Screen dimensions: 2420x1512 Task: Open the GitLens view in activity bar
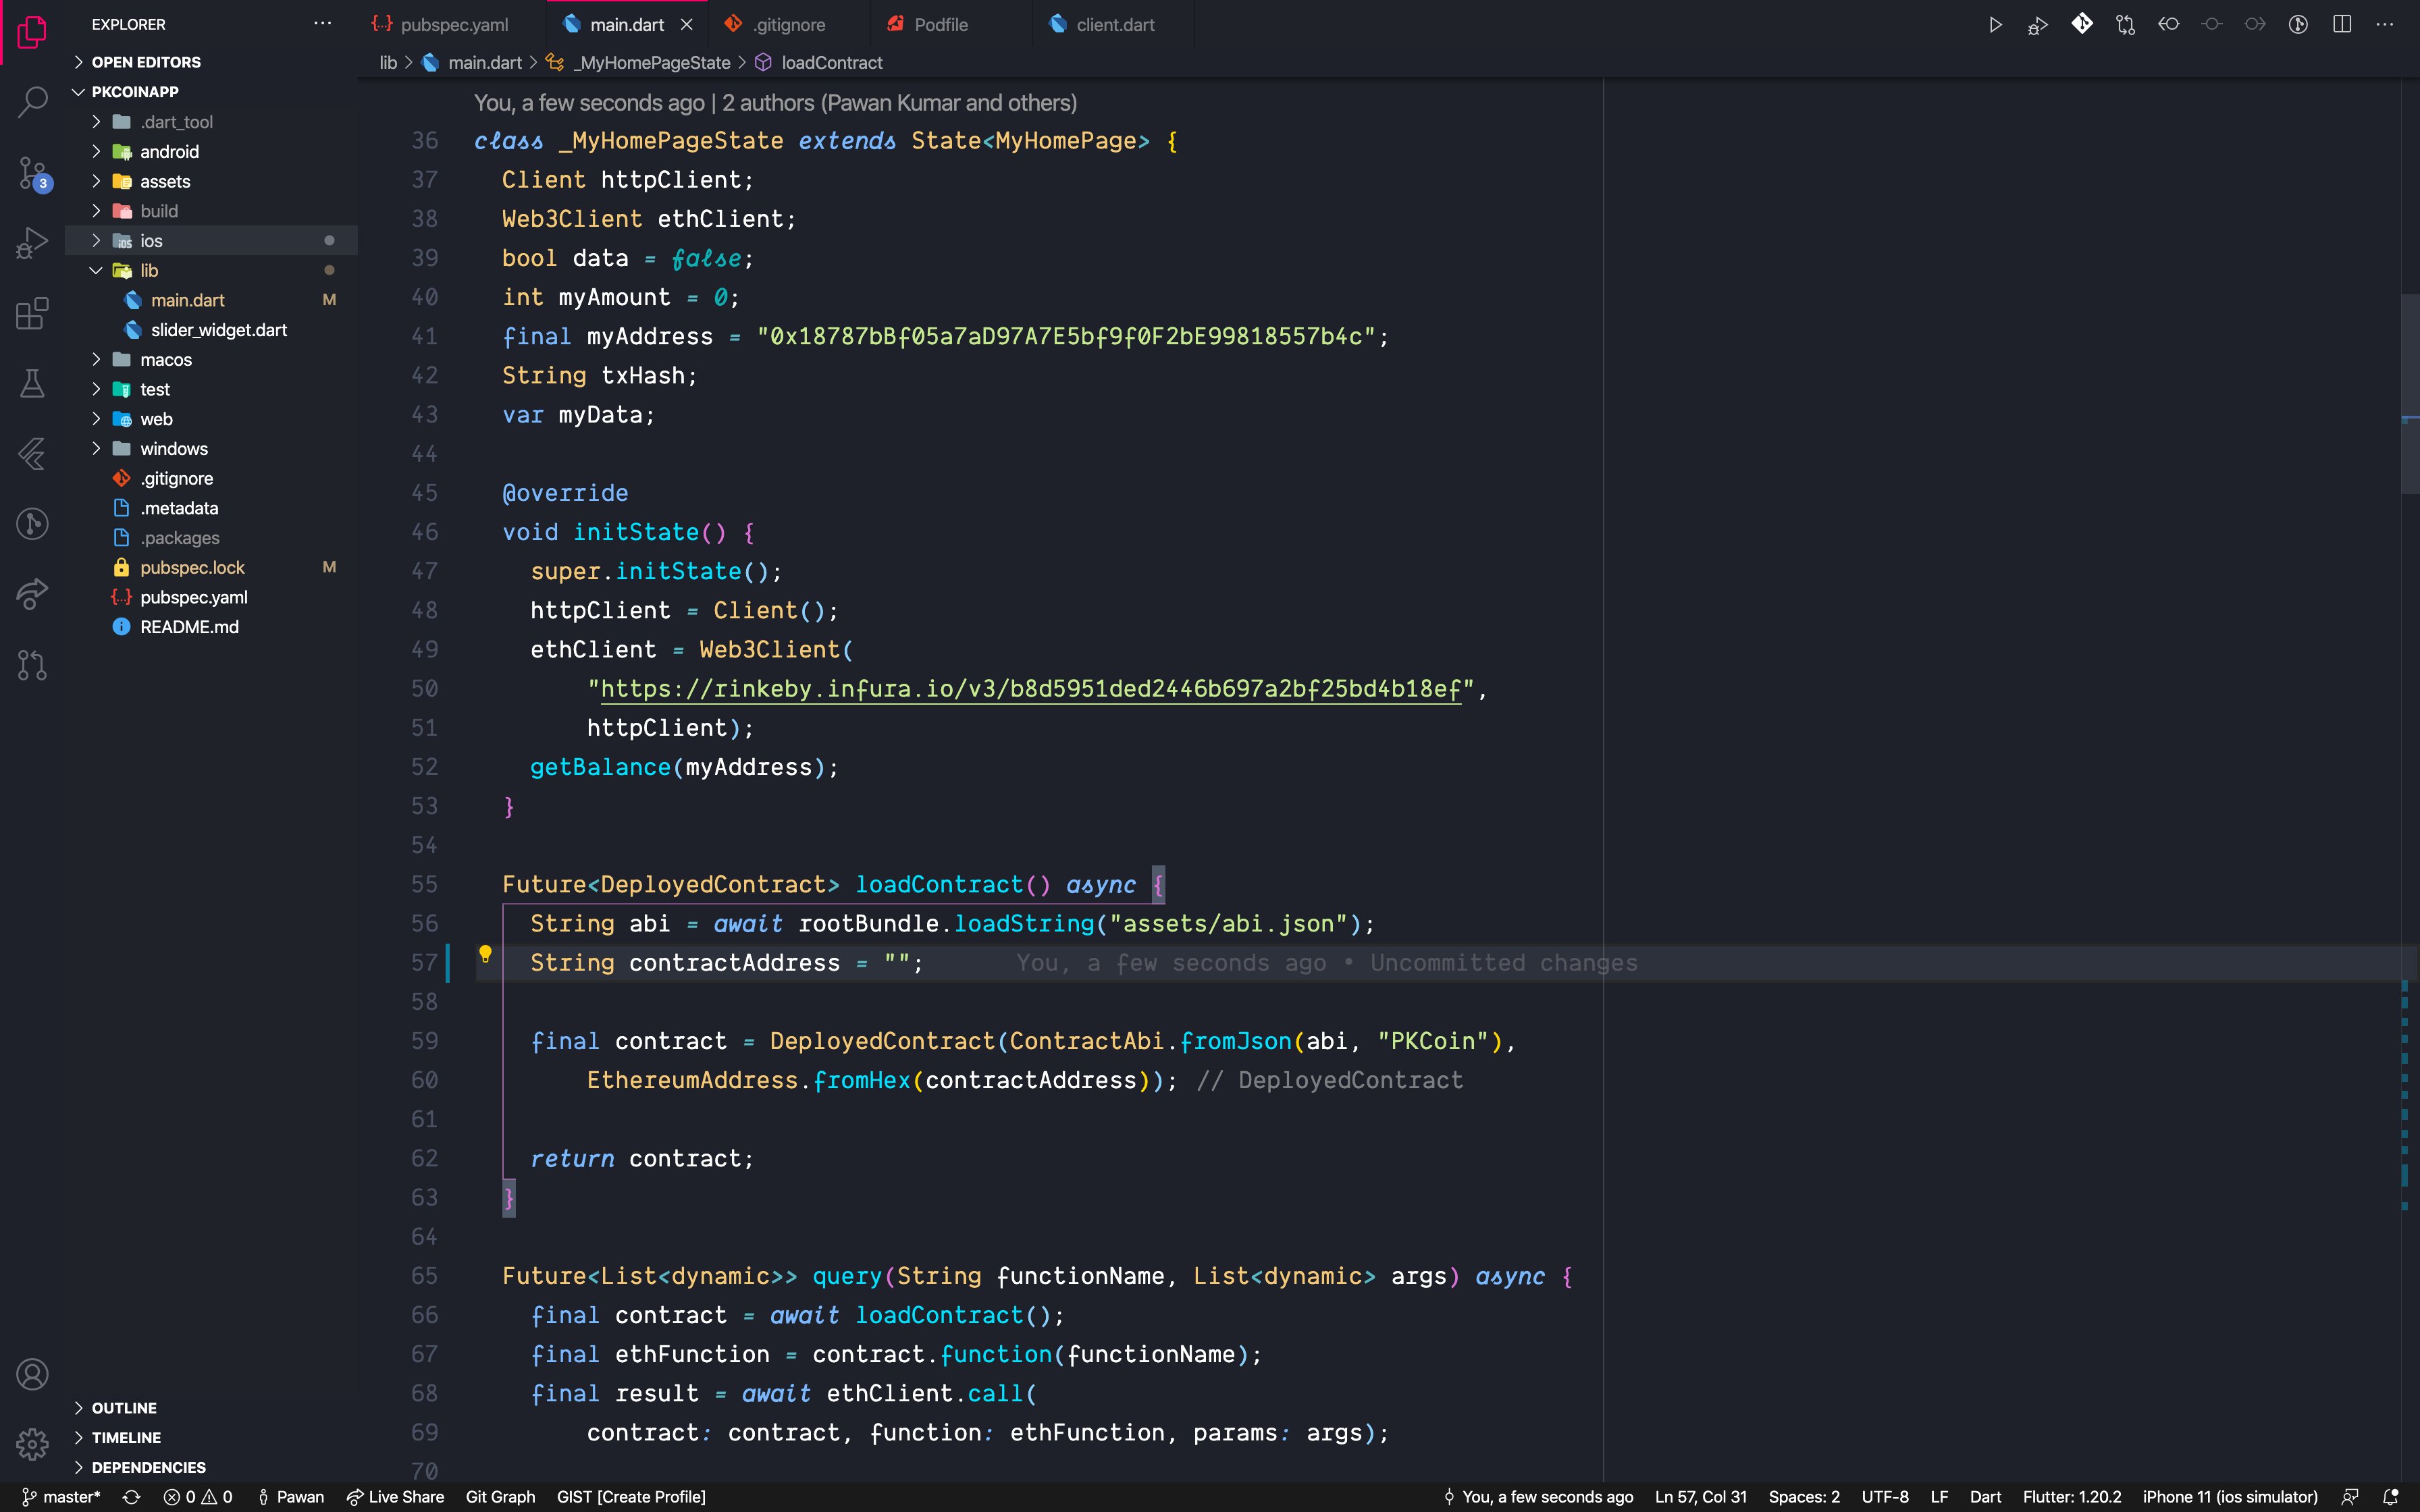32,524
